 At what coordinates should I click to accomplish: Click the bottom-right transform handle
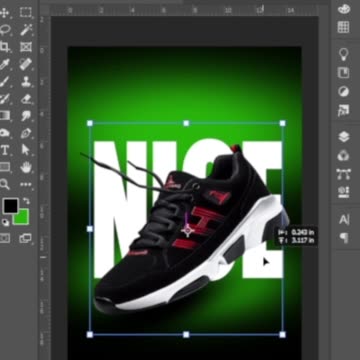pos(283,334)
